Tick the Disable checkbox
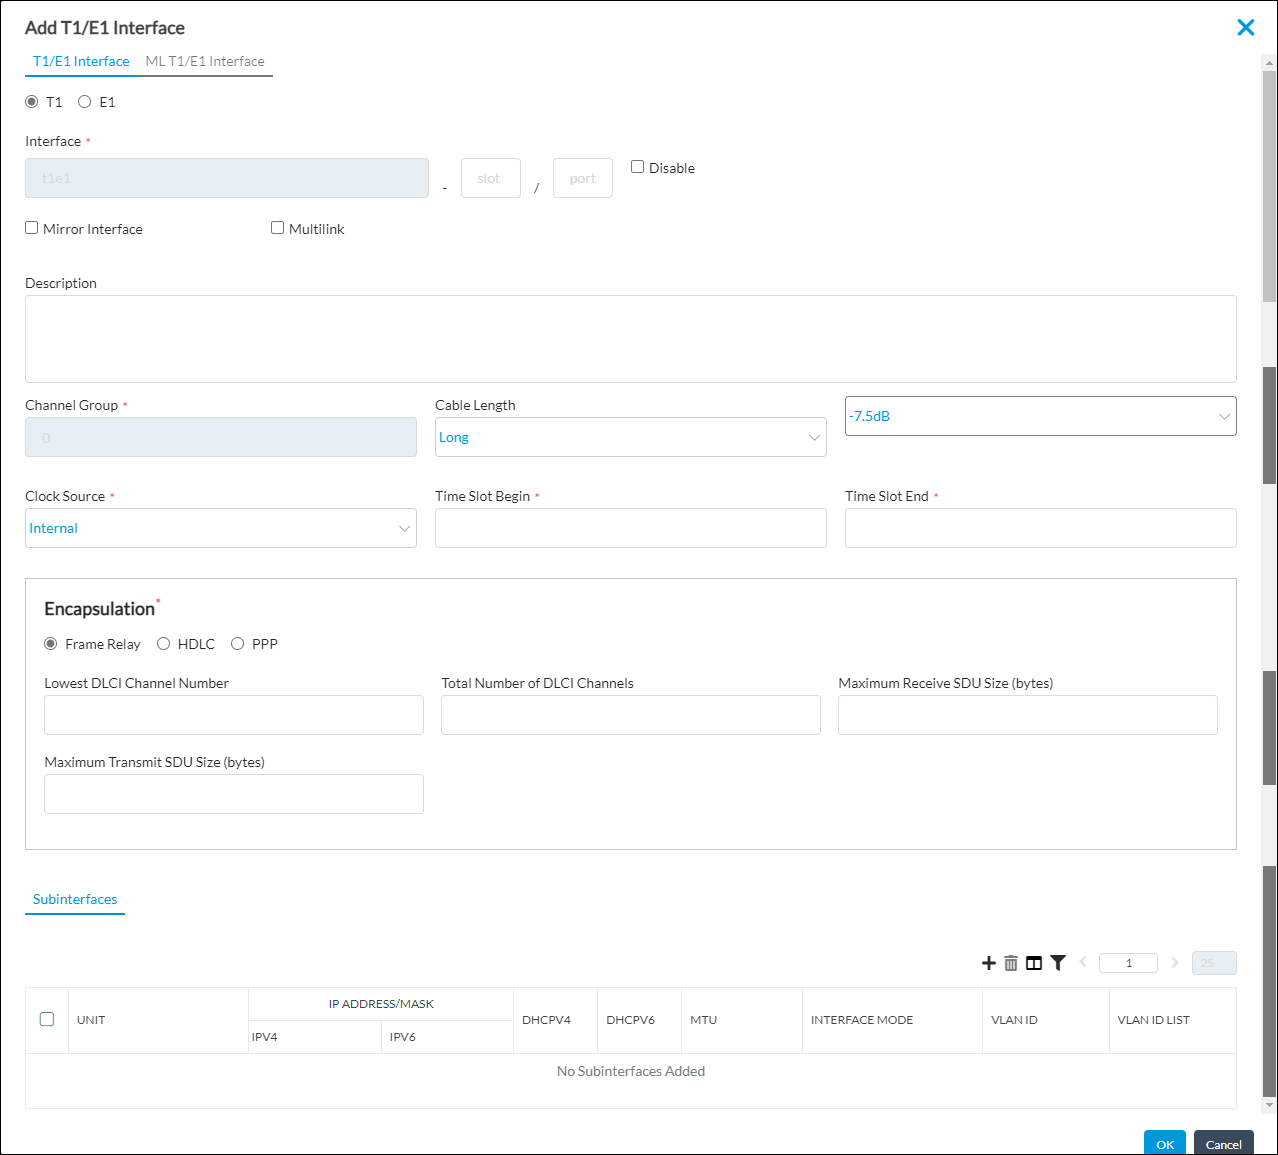 click(638, 167)
